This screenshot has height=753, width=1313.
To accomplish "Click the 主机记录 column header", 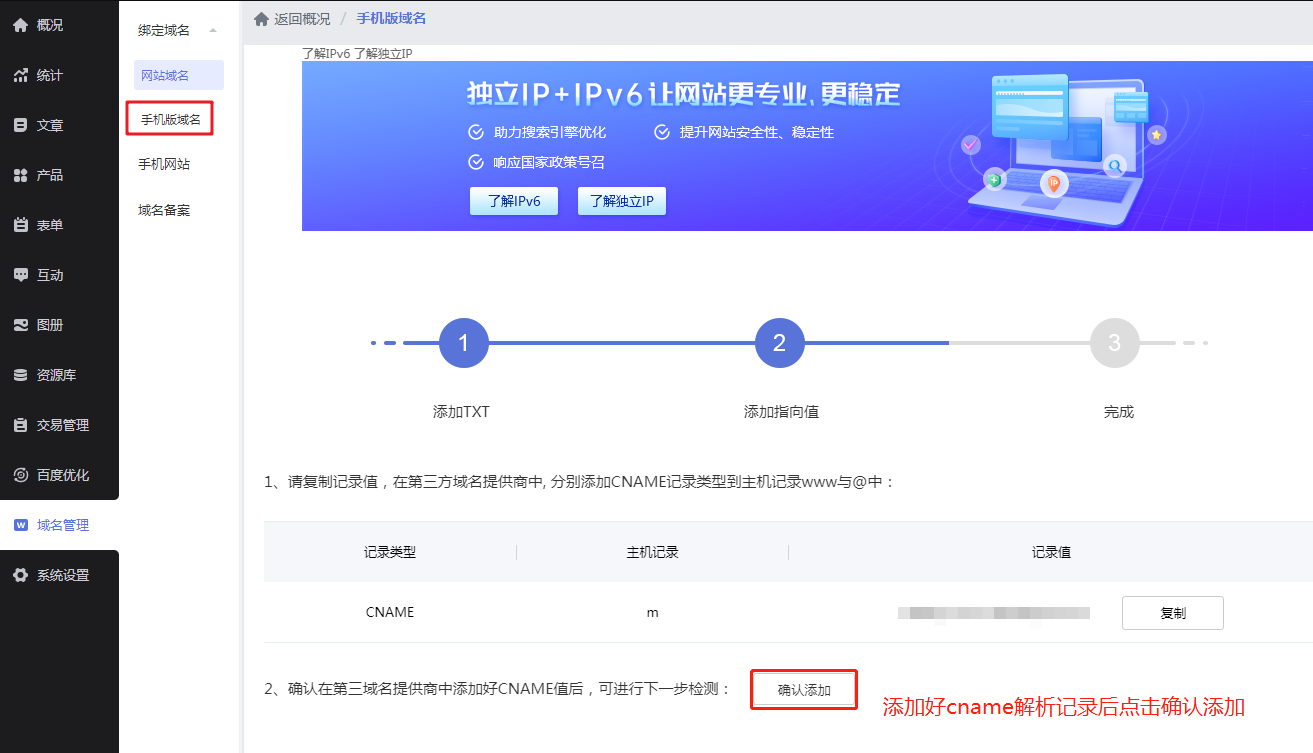I will point(652,552).
